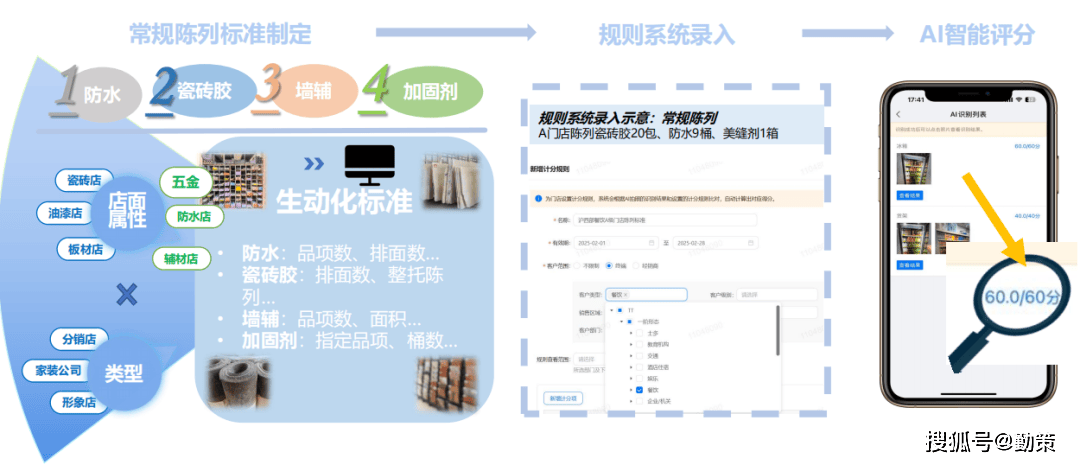Click the double chevron arrows beside monitor

click(314, 163)
